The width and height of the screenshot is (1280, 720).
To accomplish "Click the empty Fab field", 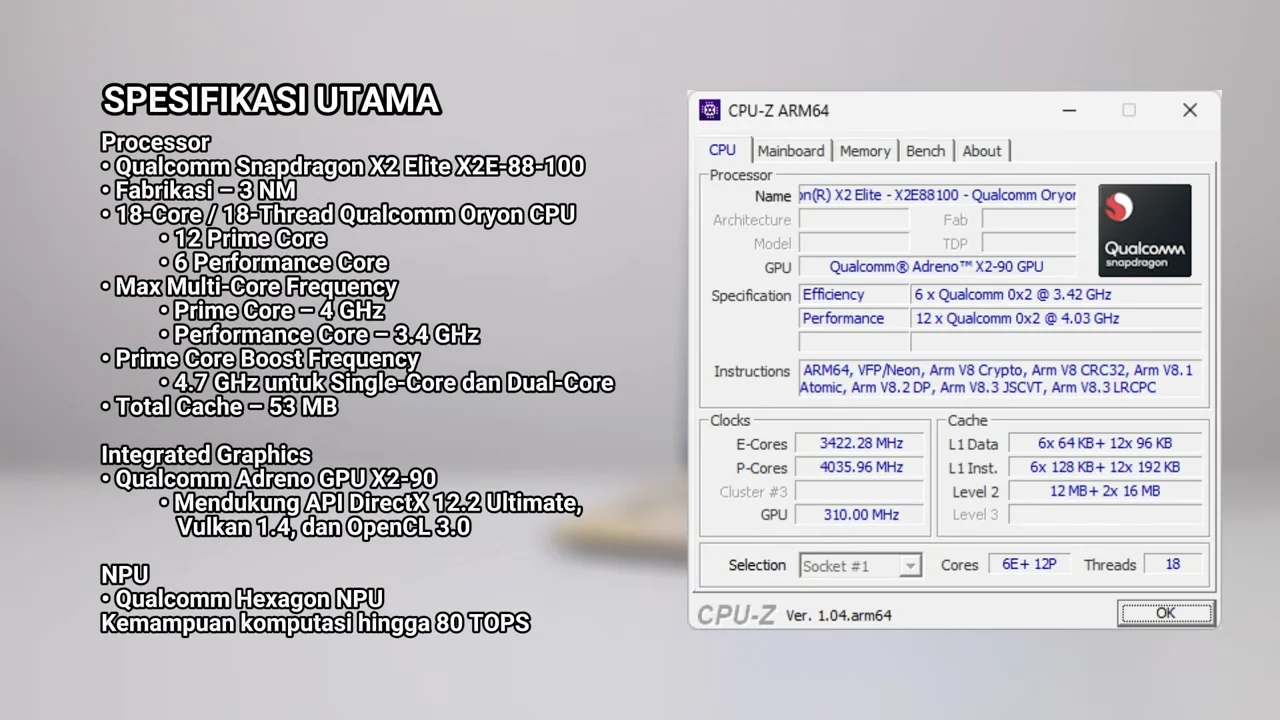I will click(1029, 219).
